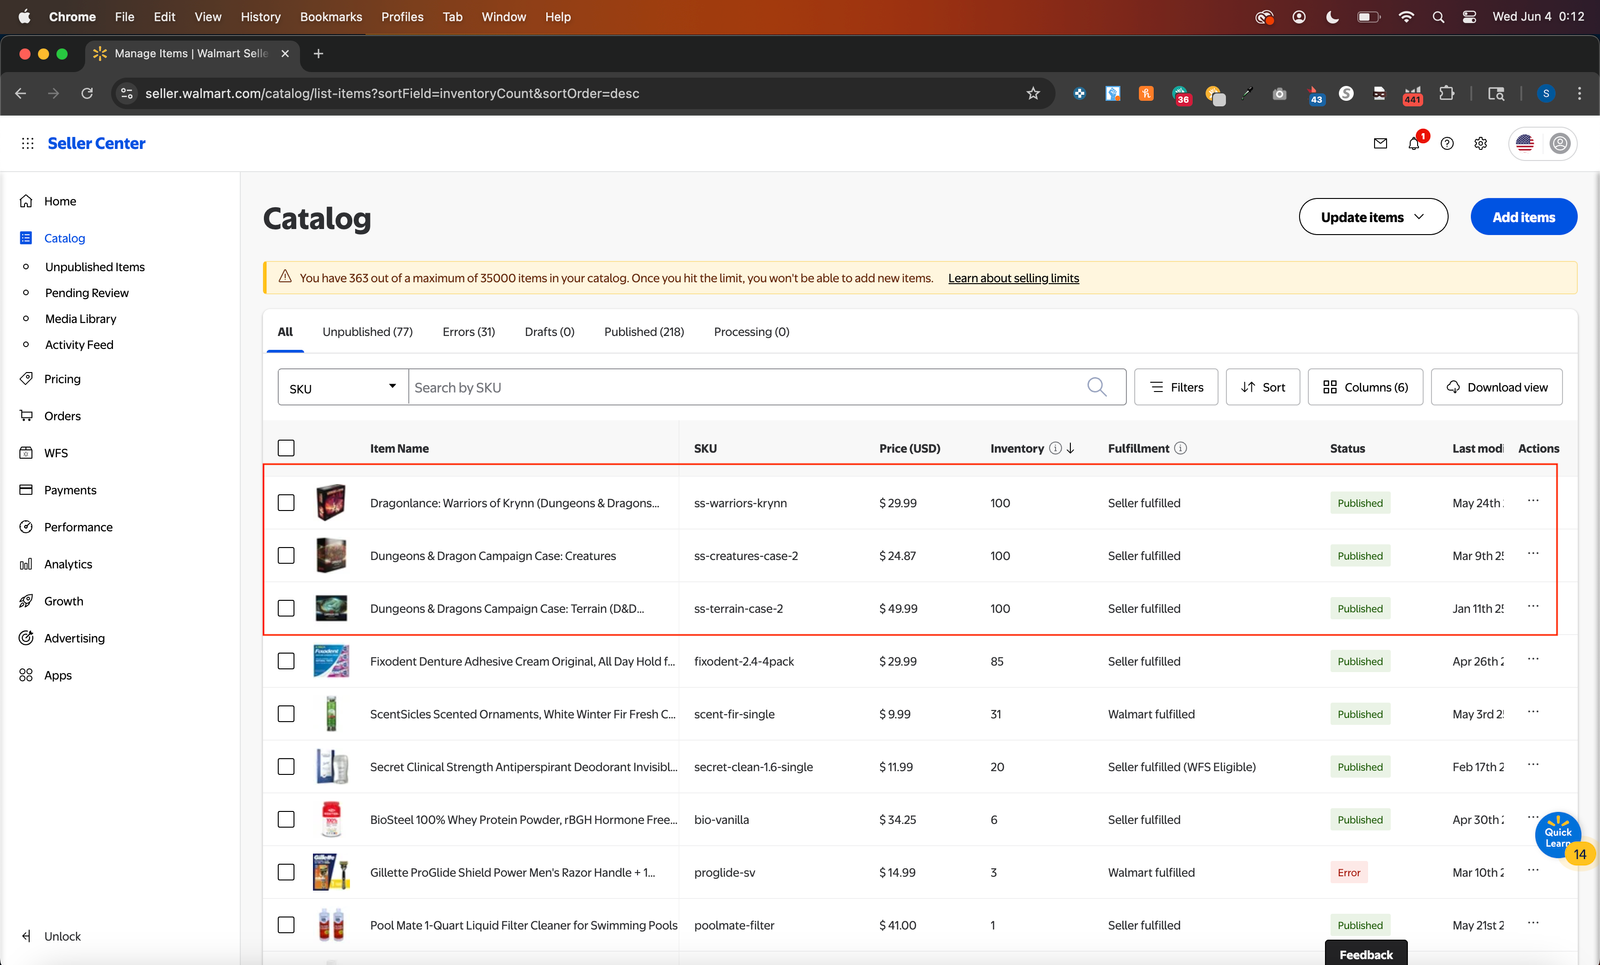Switch to the Processing (0) tab
Viewport: 1600px width, 965px height.
(751, 332)
